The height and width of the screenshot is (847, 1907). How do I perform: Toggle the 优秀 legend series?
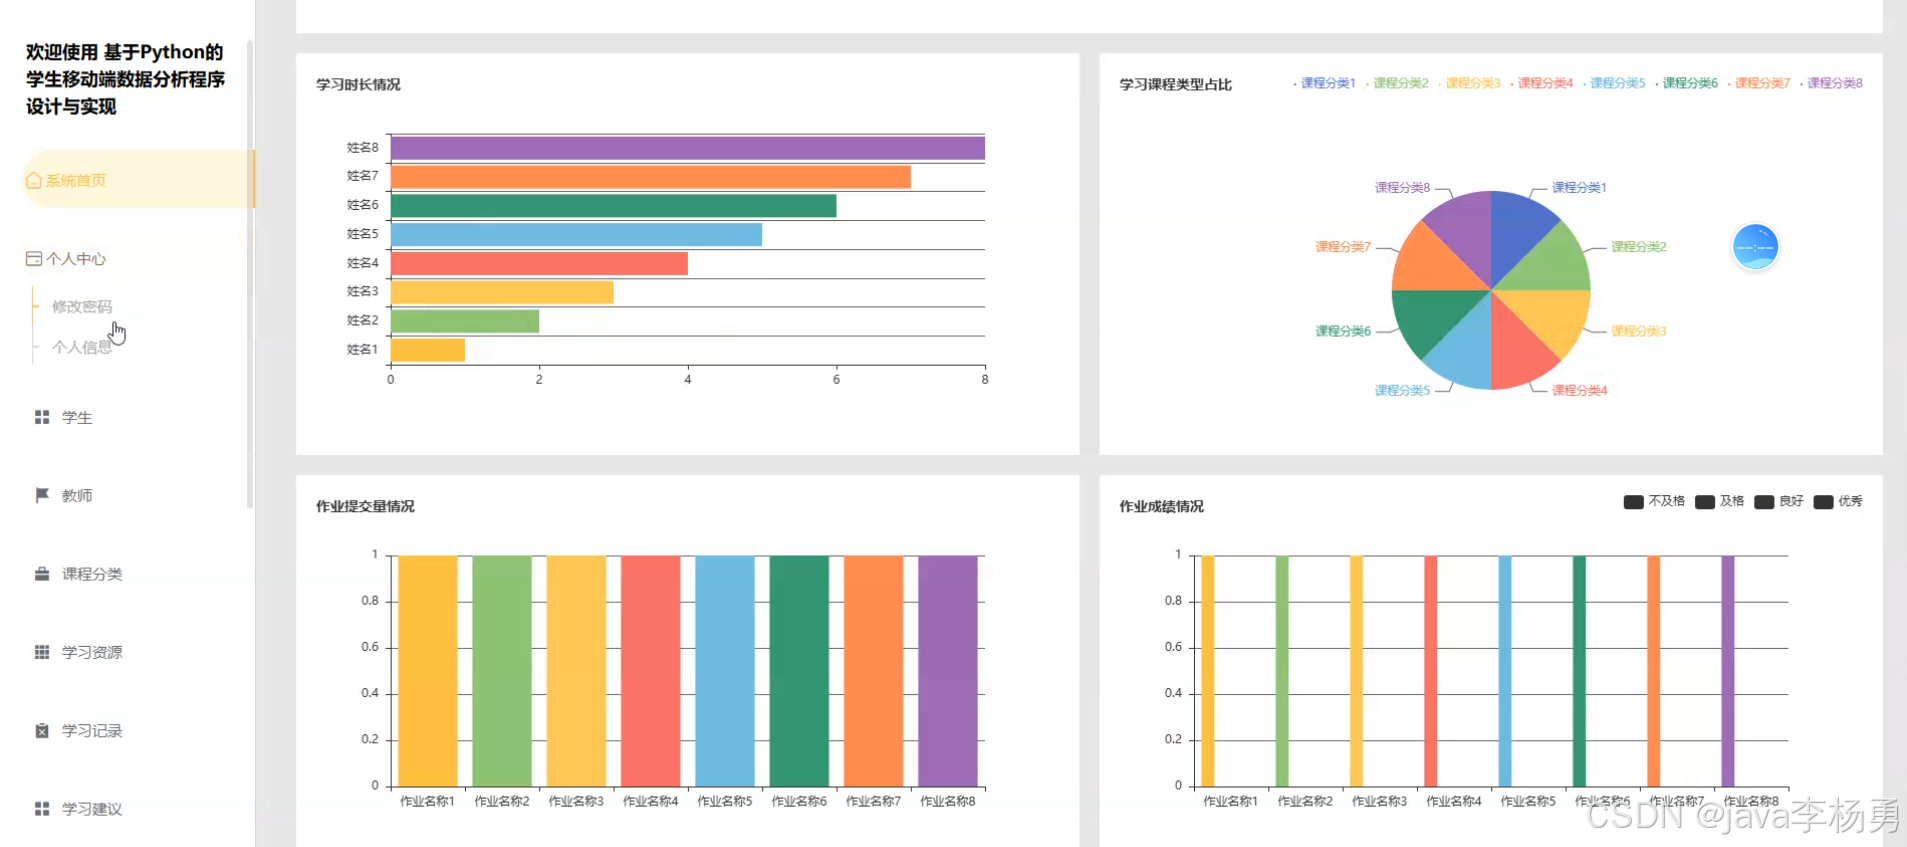(1838, 501)
